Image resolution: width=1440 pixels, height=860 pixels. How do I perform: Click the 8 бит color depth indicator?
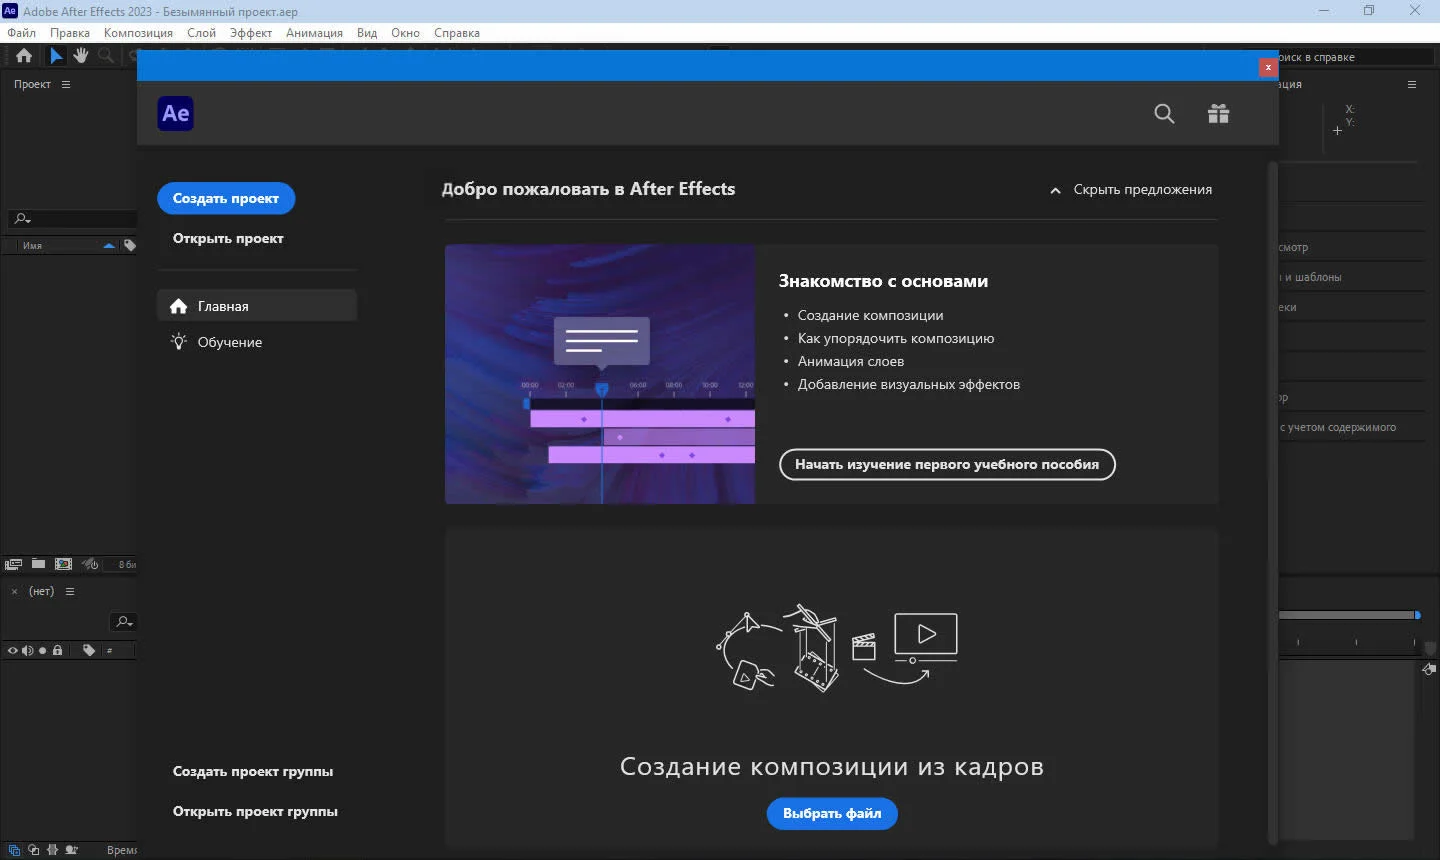127,564
